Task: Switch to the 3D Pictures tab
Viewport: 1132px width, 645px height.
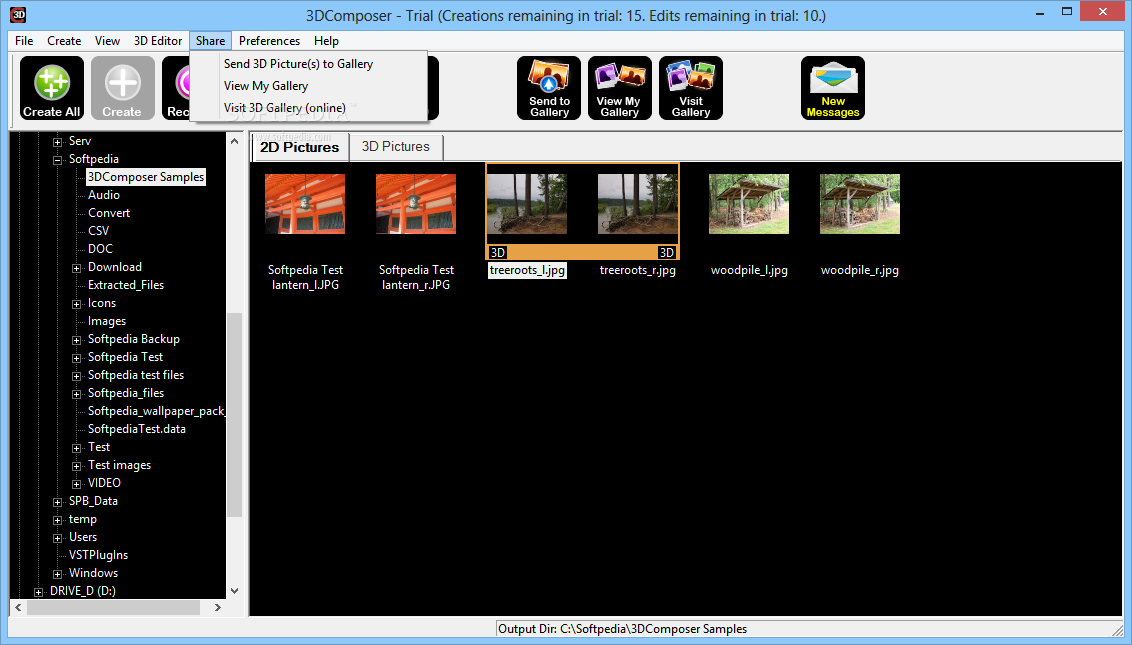Action: click(396, 147)
